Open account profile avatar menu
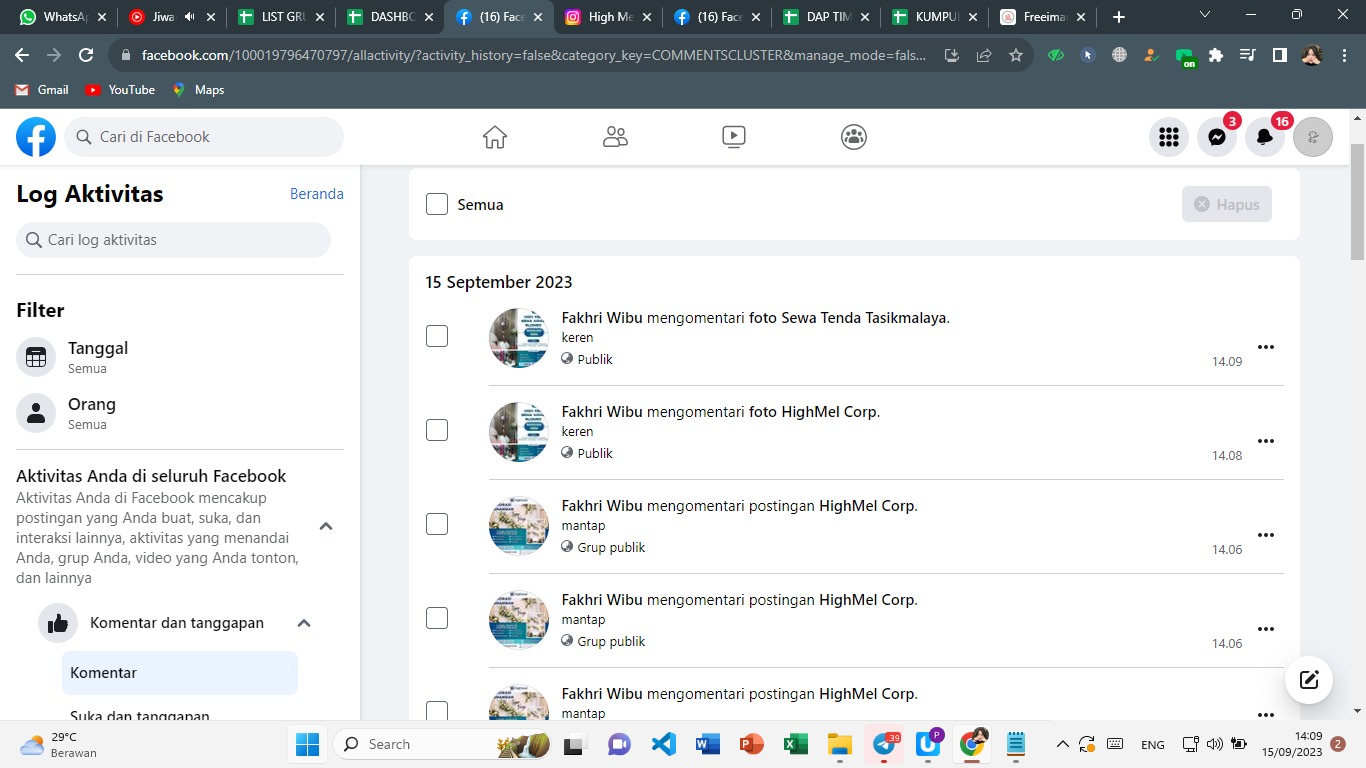This screenshot has width=1366, height=768. (1313, 137)
